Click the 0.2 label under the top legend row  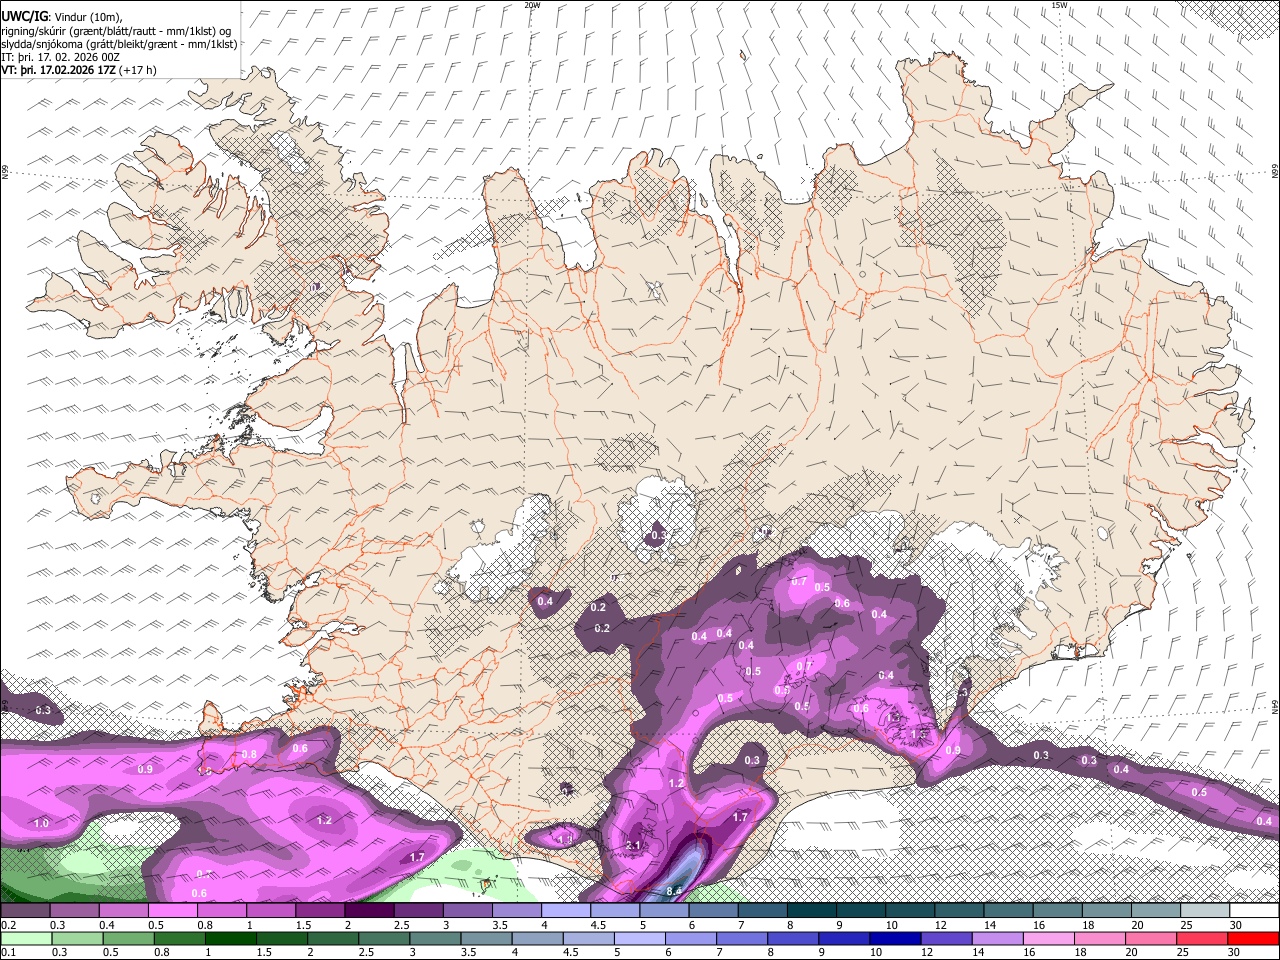(10, 925)
